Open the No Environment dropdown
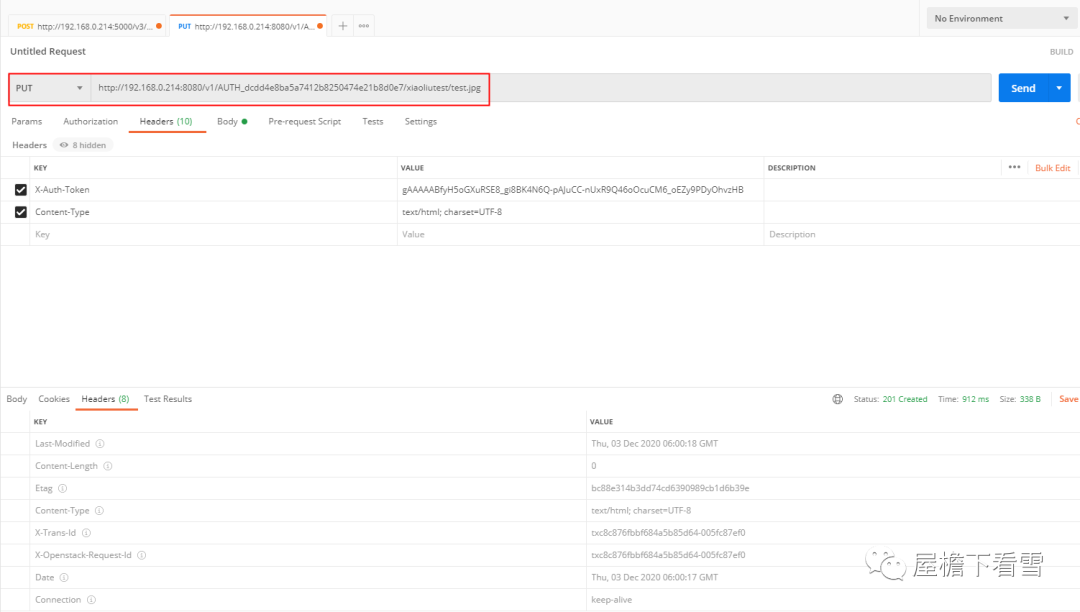The image size is (1080, 612). [x=1001, y=19]
